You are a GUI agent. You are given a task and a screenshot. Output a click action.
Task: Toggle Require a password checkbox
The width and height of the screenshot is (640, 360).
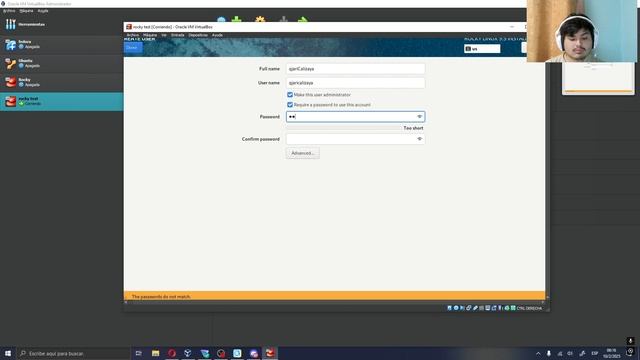tap(290, 105)
